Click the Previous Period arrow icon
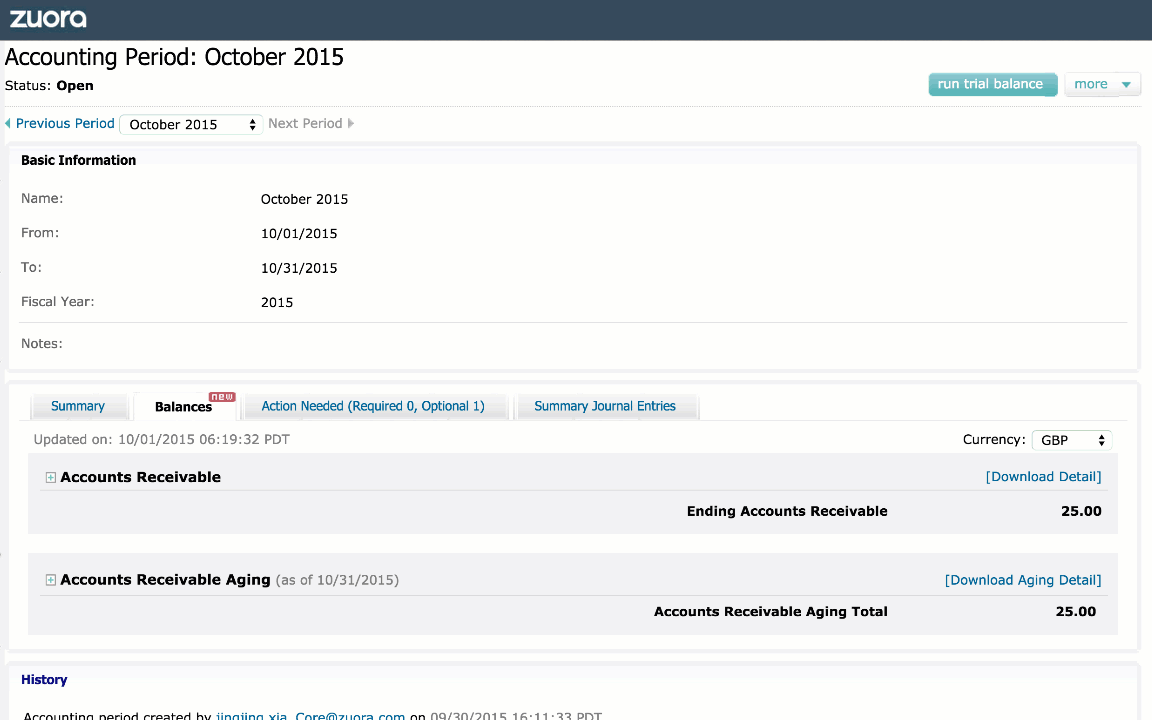Image resolution: width=1152 pixels, height=720 pixels. coord(8,123)
